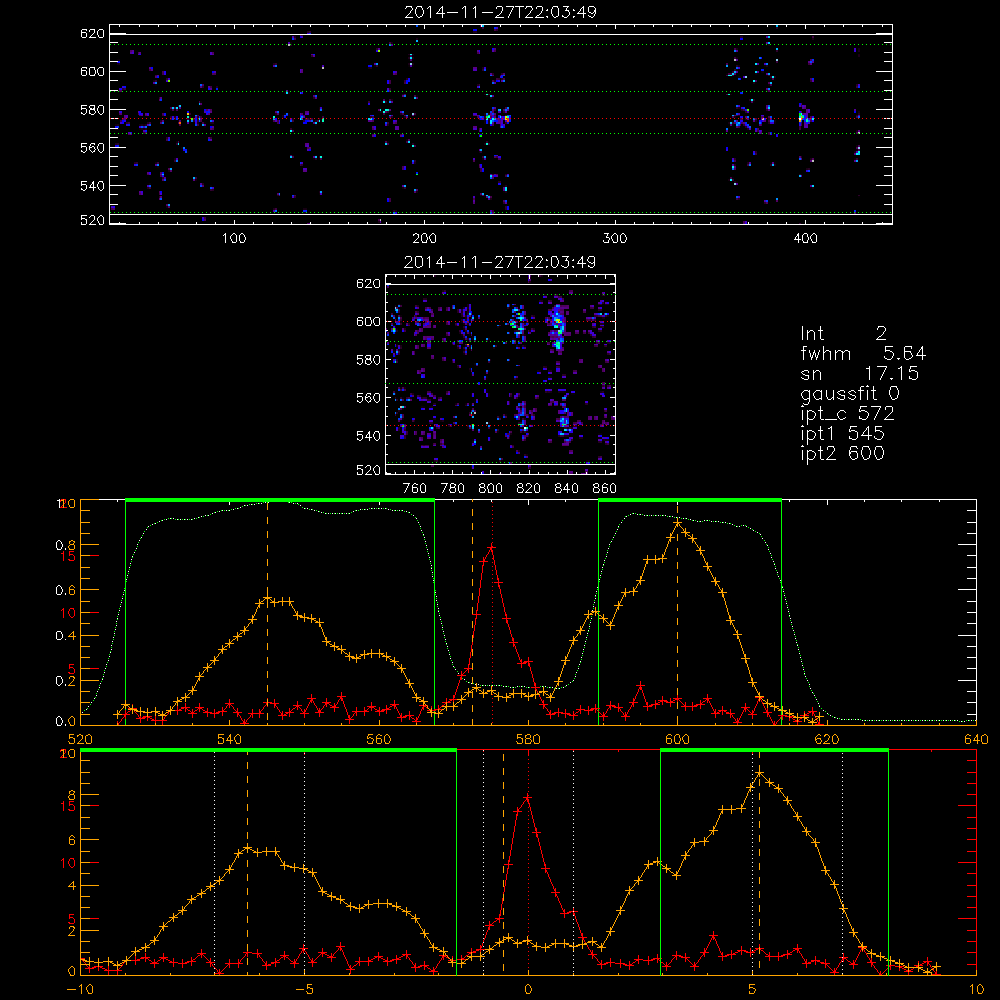Click x-axis label 640 on profile plot
This screenshot has height=1000, width=1000.
coord(976,739)
